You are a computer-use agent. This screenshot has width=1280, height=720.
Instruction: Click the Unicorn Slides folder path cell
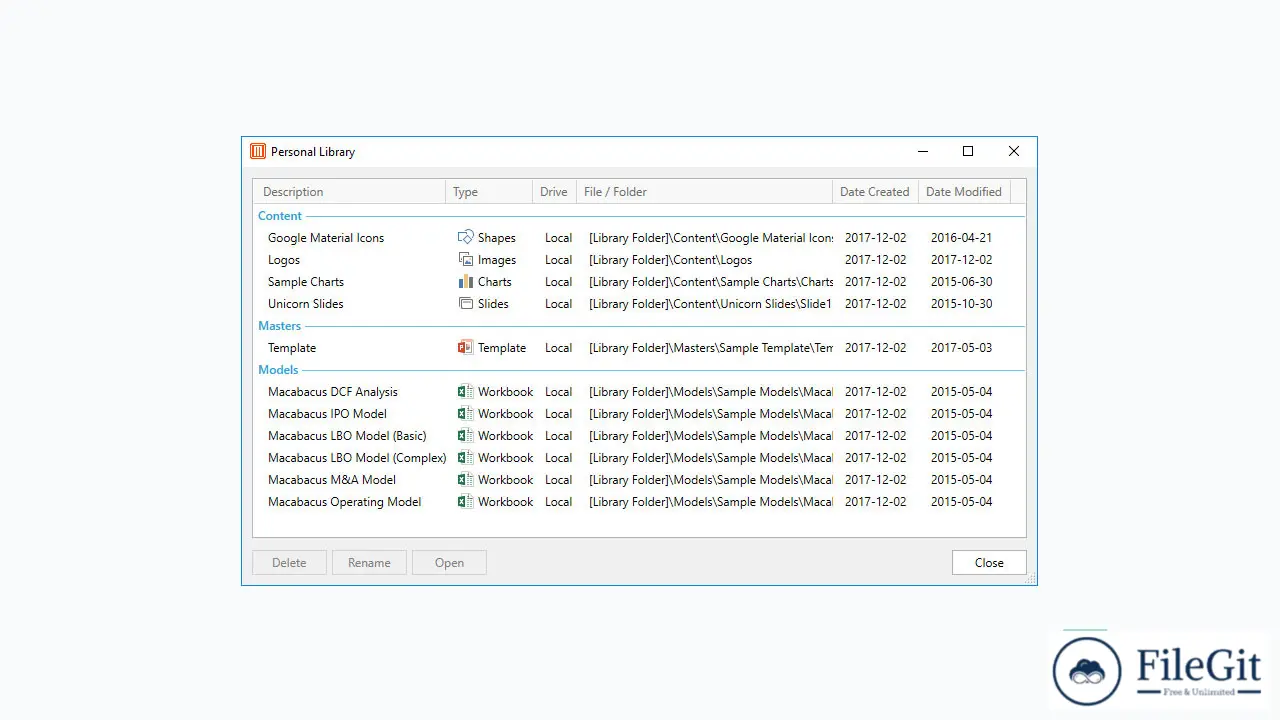[710, 304]
